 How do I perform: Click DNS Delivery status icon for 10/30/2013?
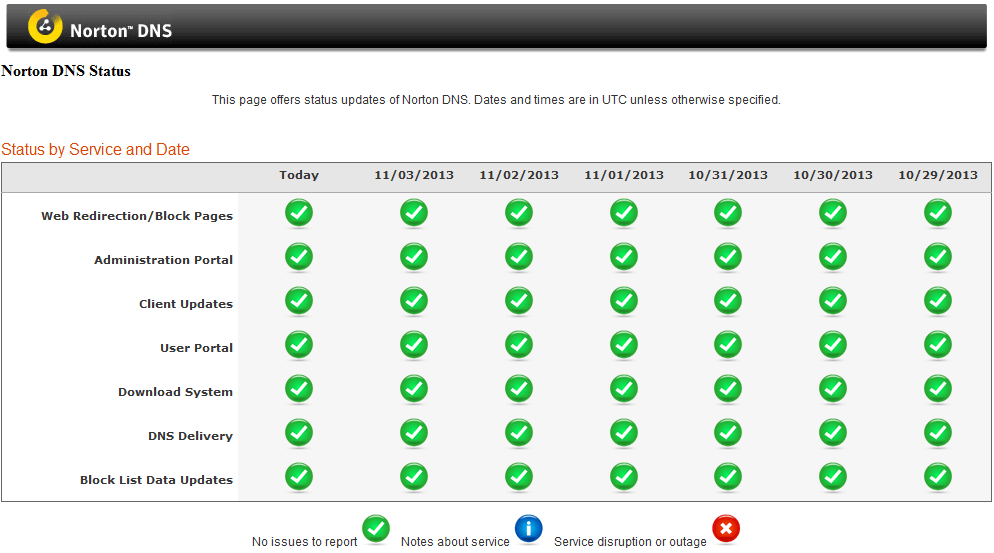(x=833, y=434)
